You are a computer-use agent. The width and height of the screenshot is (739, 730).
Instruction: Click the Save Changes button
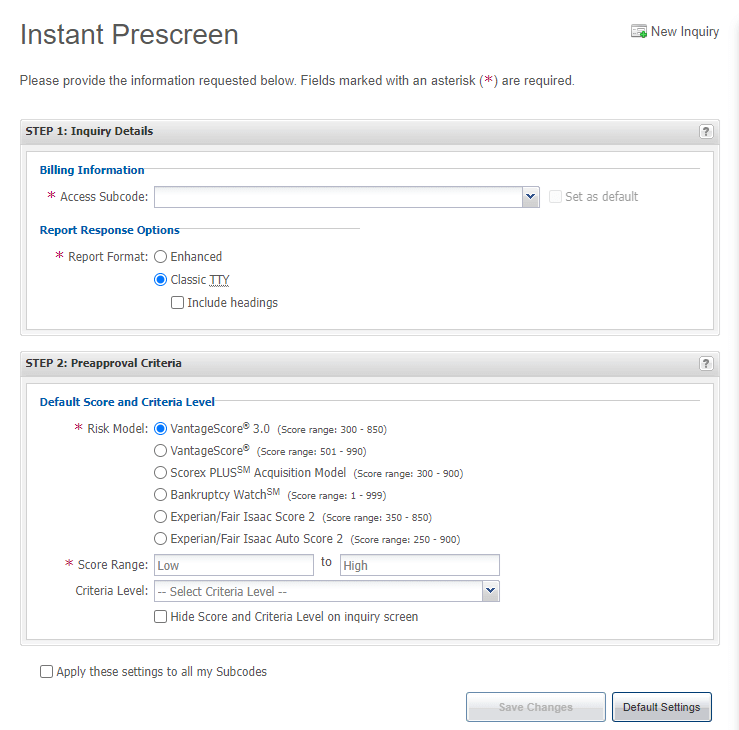pyautogui.click(x=535, y=707)
